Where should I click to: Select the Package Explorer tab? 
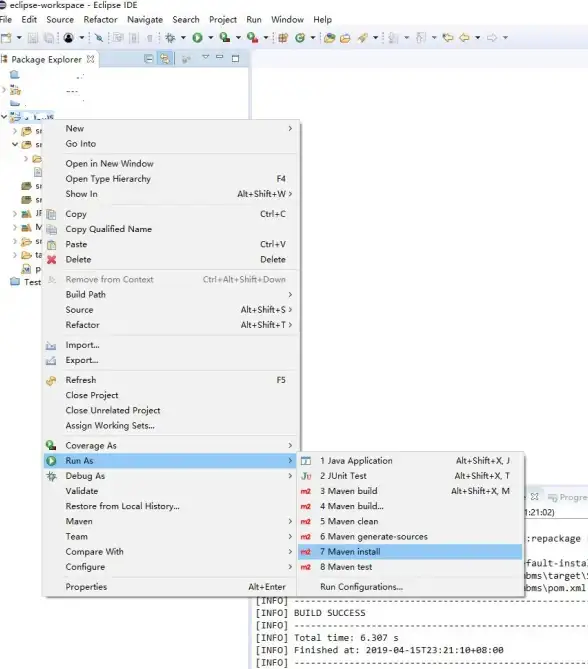point(46,59)
